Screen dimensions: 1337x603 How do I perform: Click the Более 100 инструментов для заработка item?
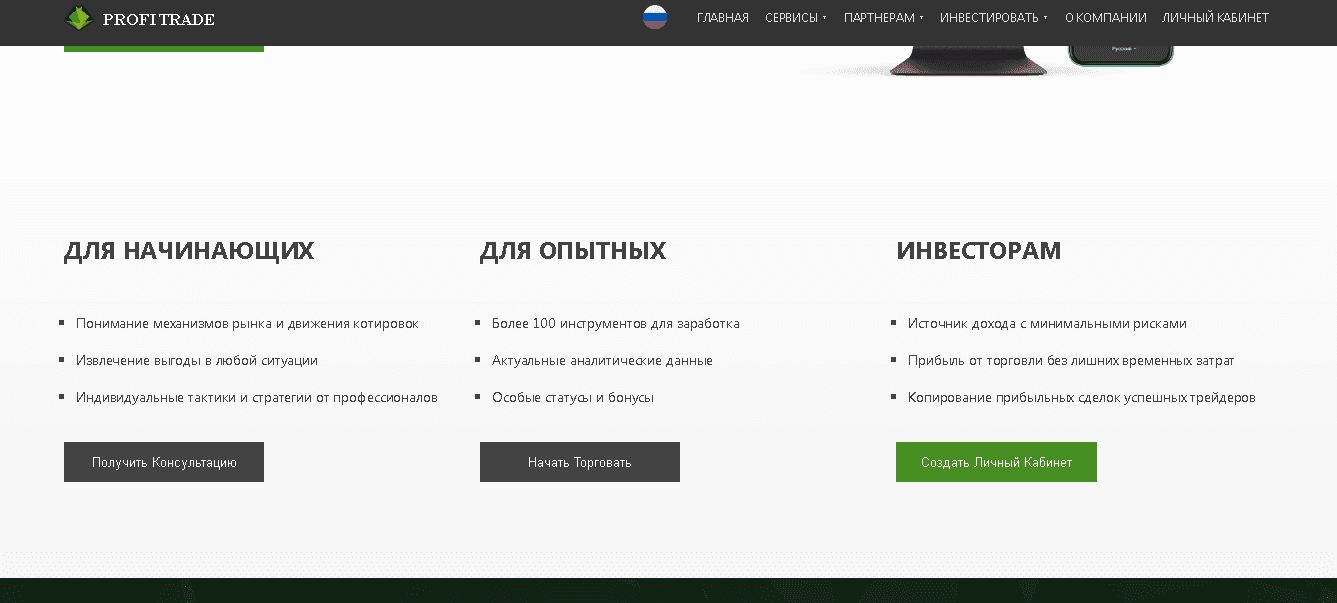tap(615, 324)
